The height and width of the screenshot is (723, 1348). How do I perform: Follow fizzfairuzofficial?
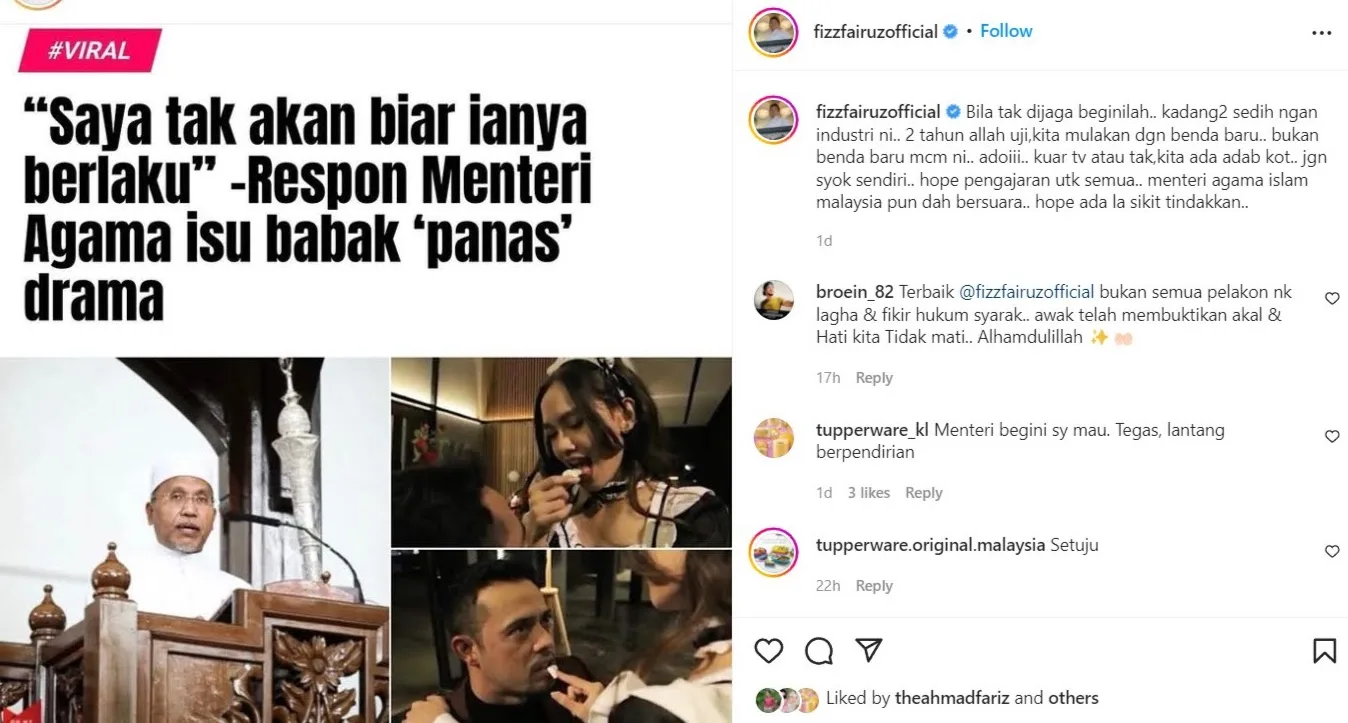click(1006, 31)
